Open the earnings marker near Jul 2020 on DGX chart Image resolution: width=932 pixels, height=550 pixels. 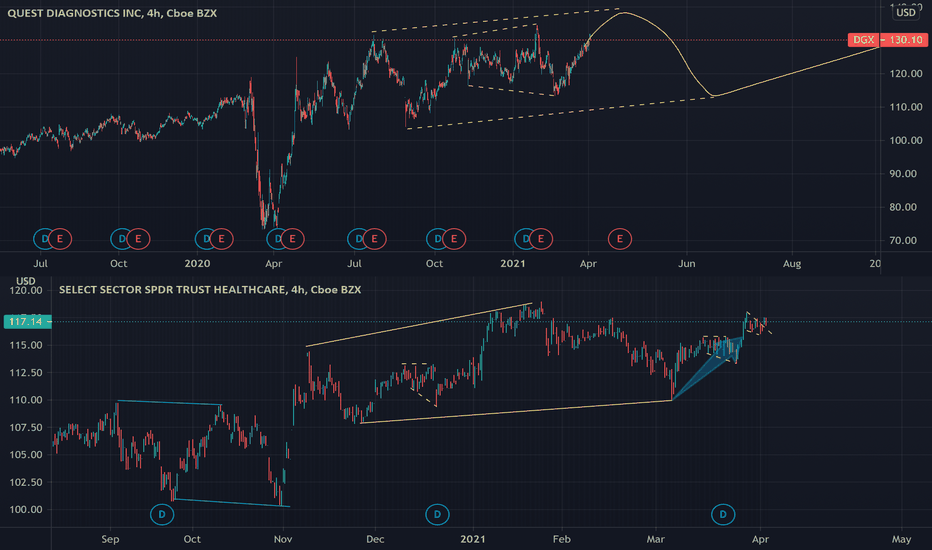click(374, 239)
